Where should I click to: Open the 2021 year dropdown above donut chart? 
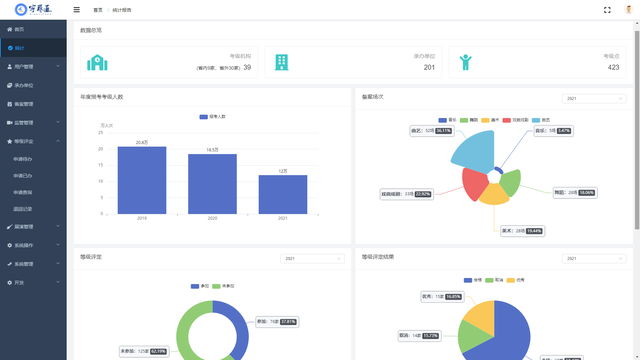coord(312,258)
